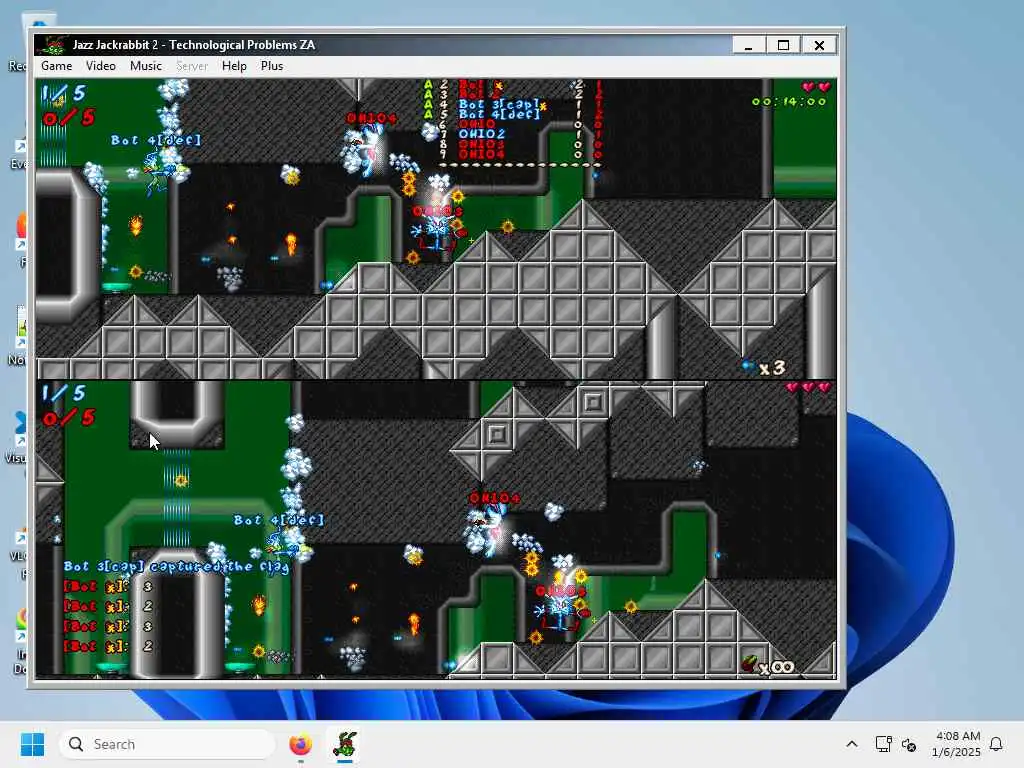Click the taskbar Search box
The width and height of the screenshot is (1024, 768).
[167, 744]
